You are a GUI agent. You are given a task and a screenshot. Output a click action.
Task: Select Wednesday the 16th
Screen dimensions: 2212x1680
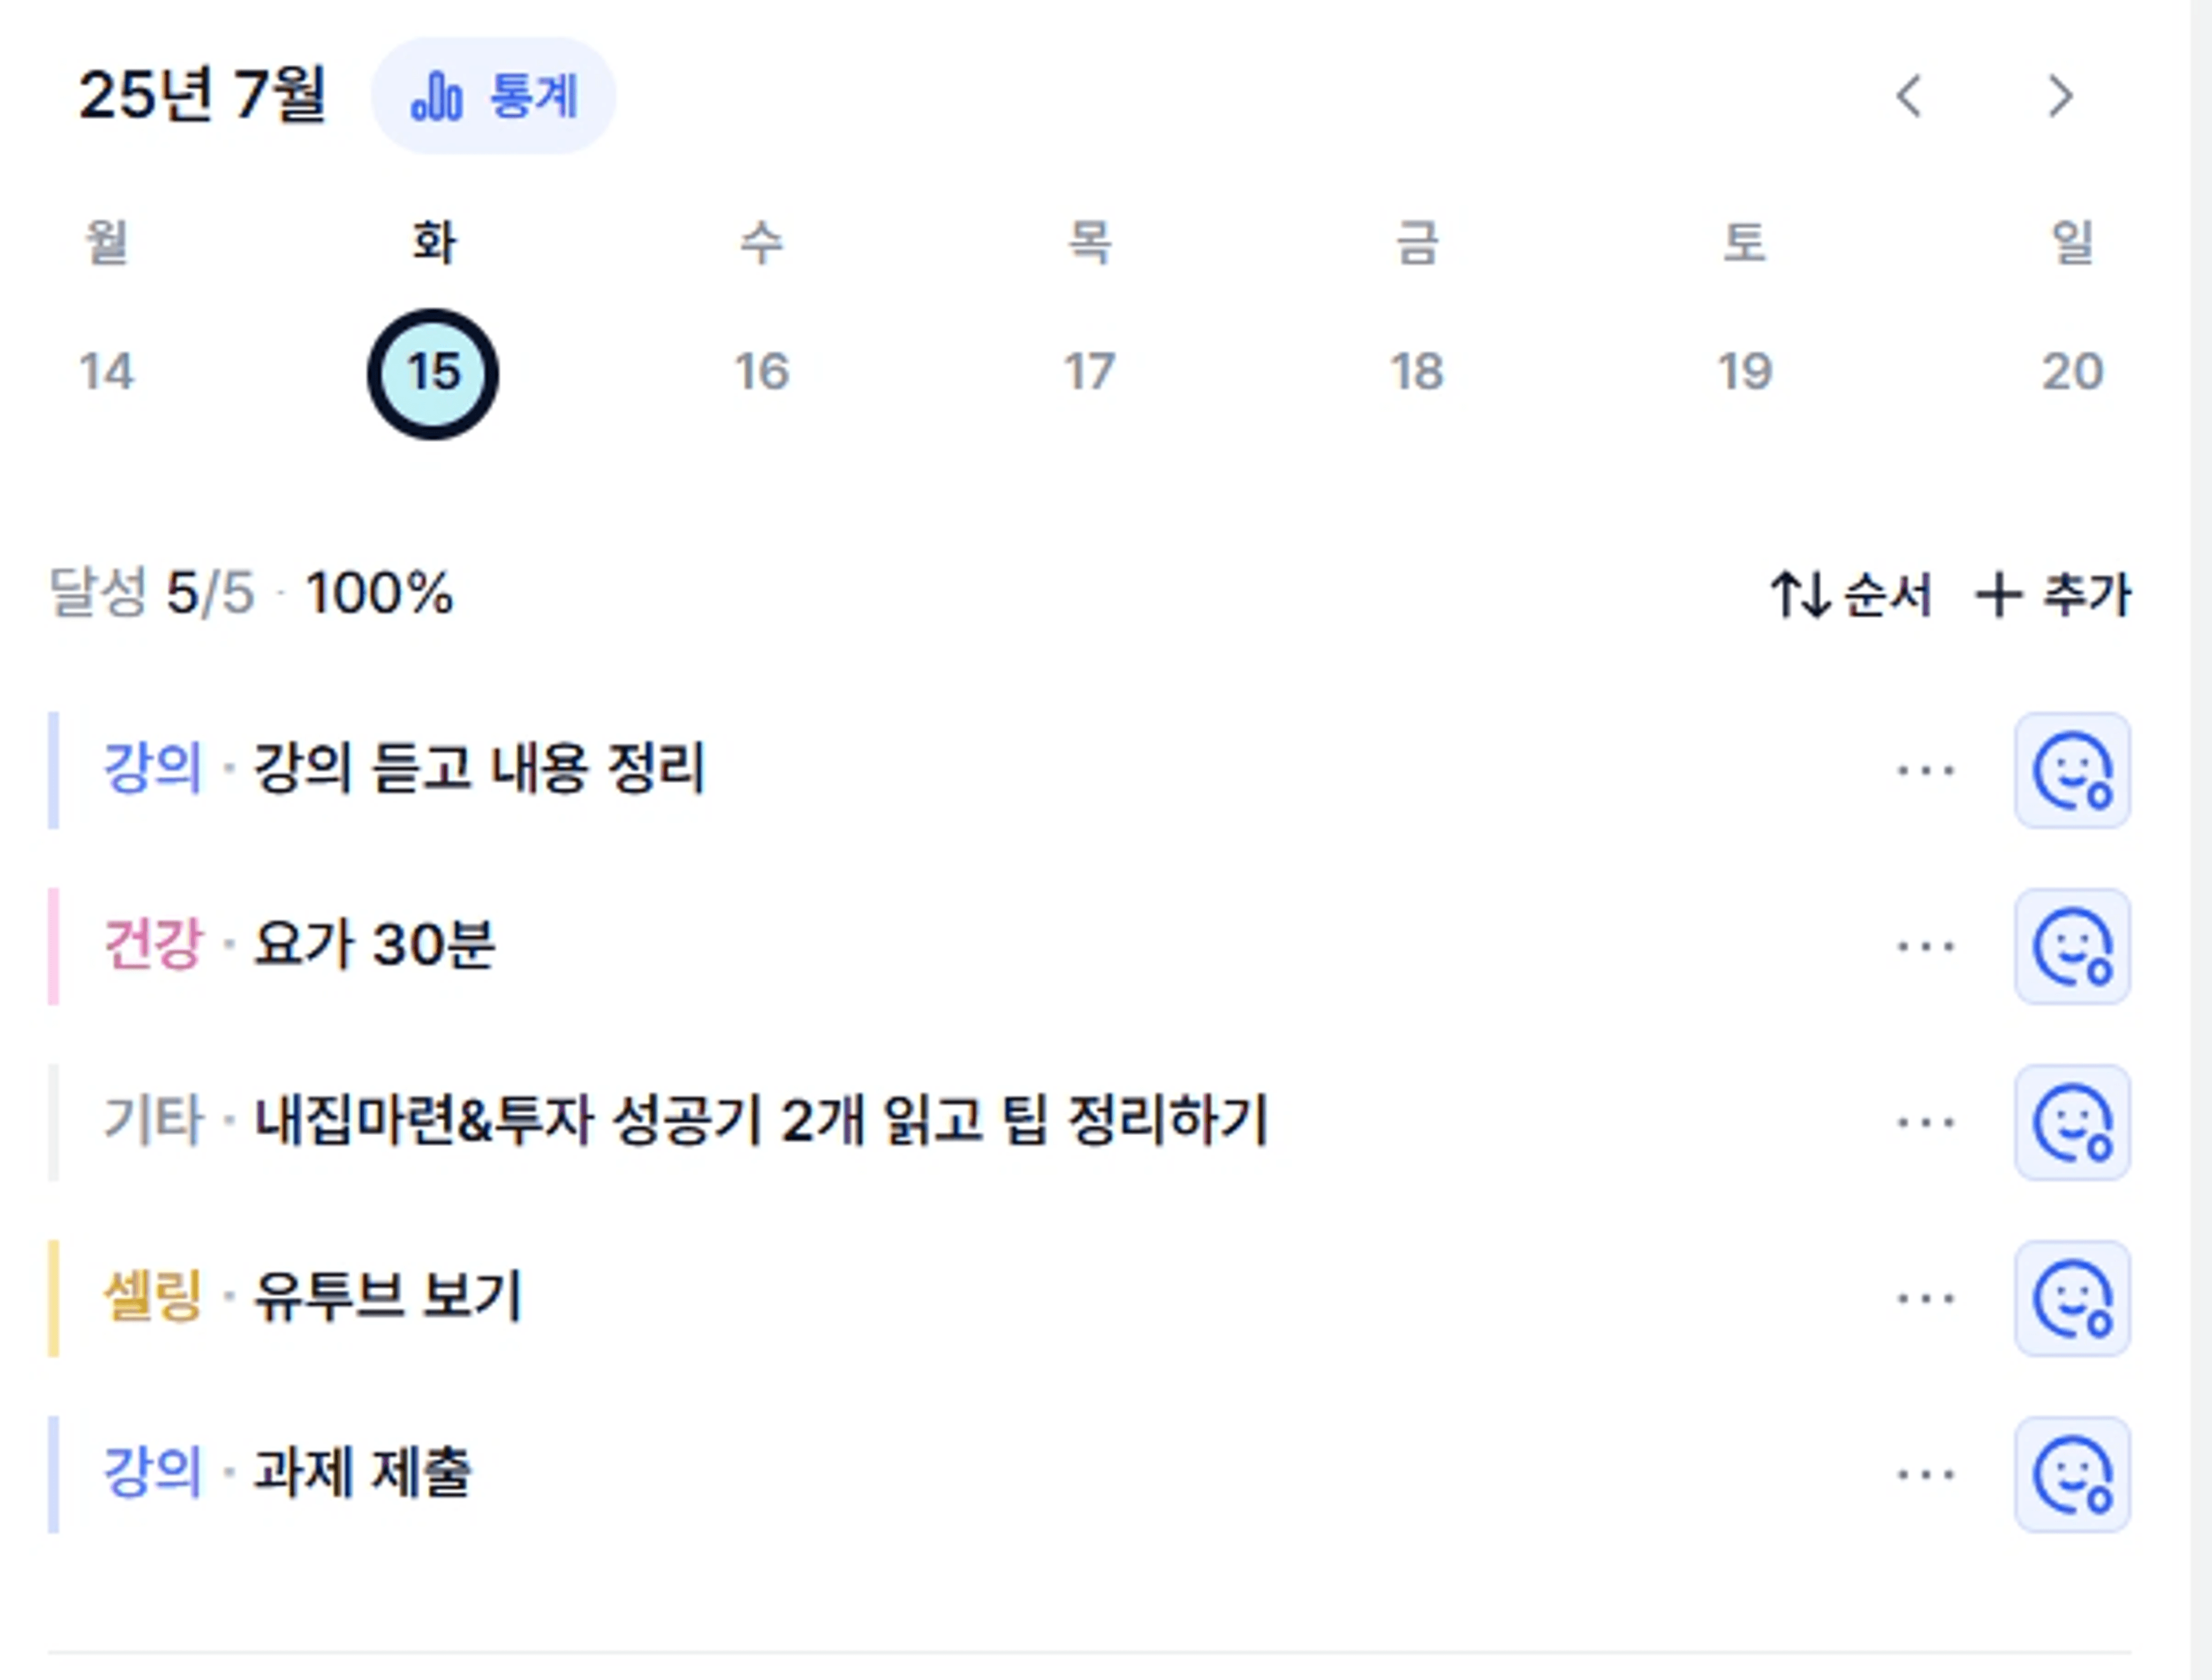pos(762,372)
